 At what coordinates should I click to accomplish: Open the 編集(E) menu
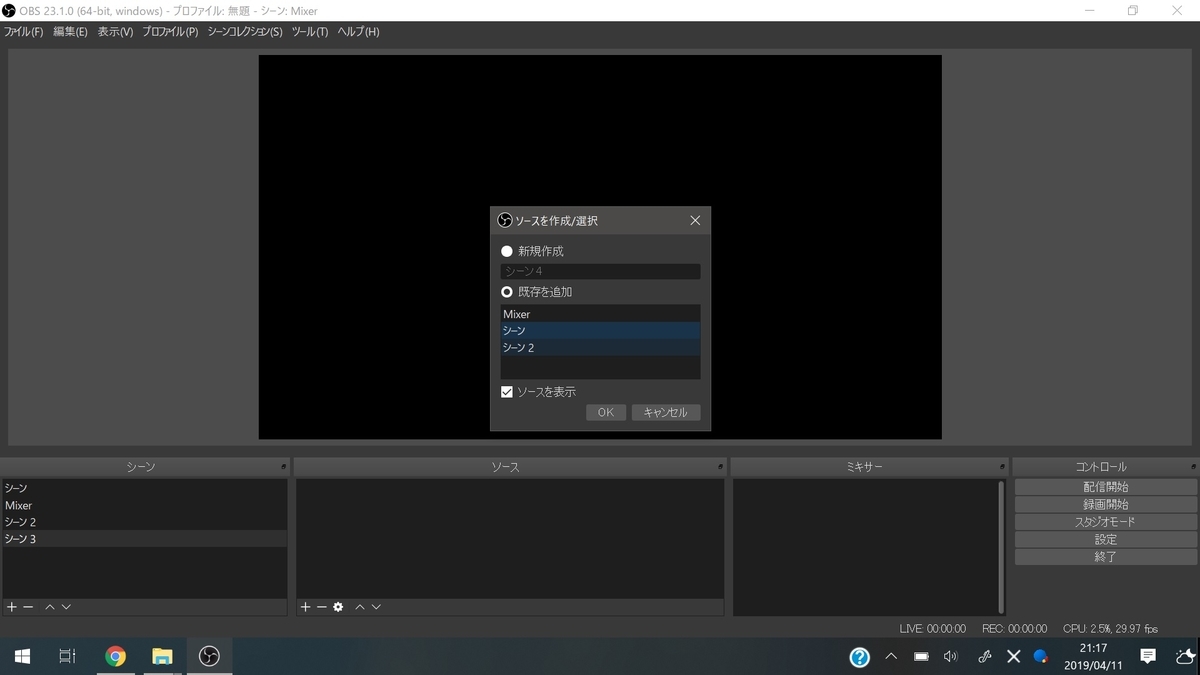[x=70, y=32]
